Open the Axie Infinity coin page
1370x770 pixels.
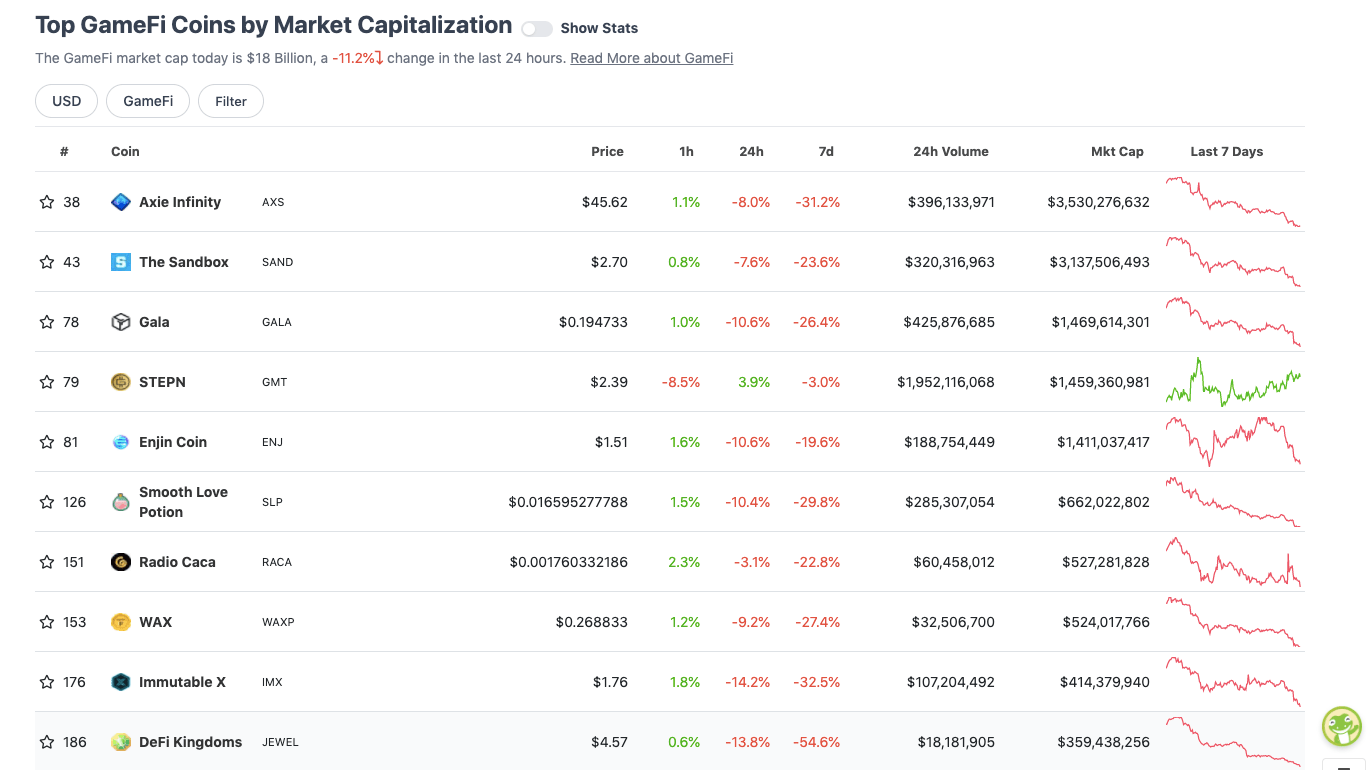click(180, 202)
